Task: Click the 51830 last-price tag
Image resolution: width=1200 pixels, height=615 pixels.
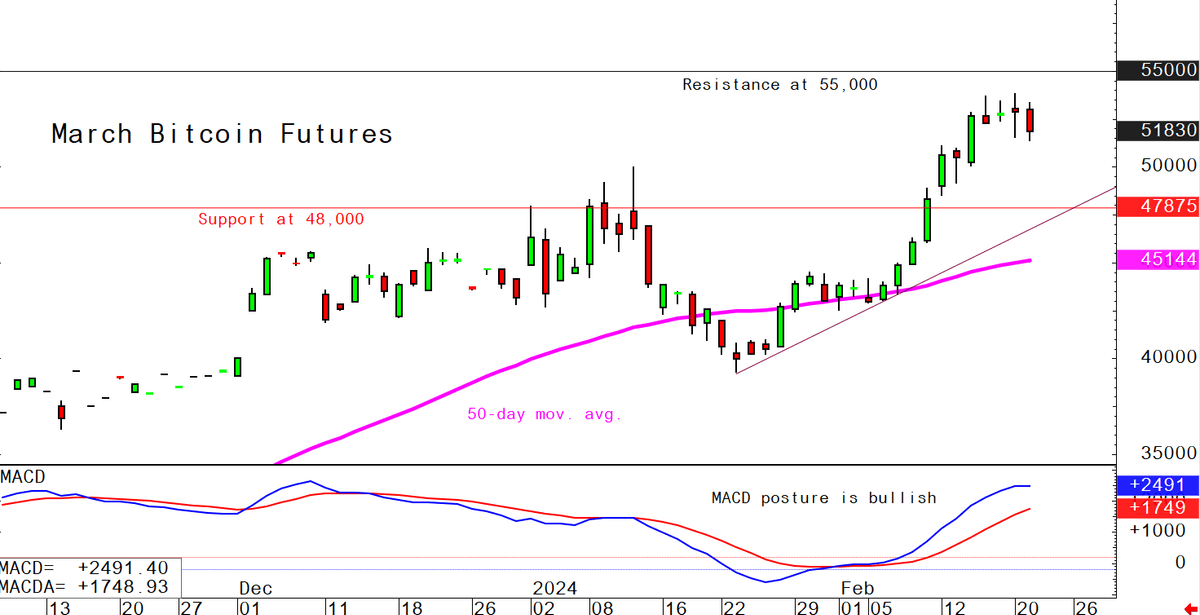Action: pos(1158,130)
